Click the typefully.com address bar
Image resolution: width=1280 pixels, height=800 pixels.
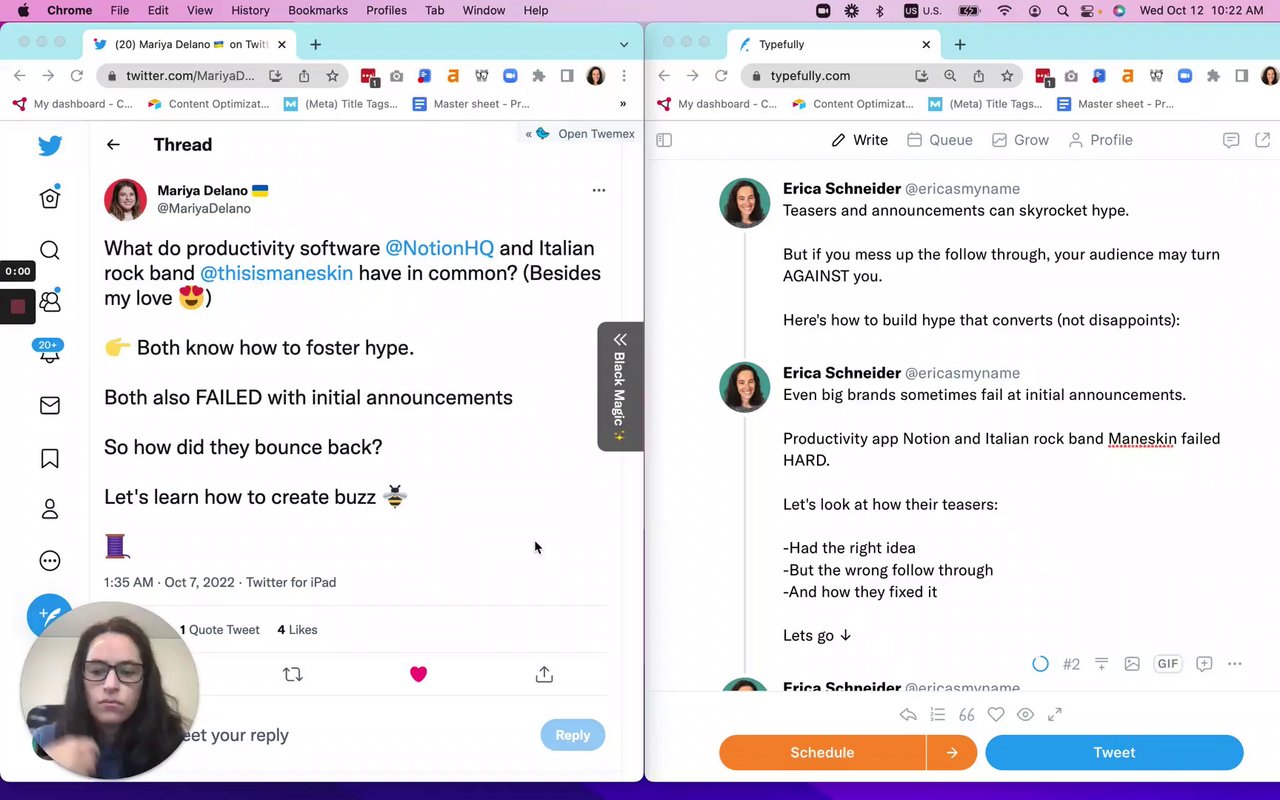click(x=882, y=76)
